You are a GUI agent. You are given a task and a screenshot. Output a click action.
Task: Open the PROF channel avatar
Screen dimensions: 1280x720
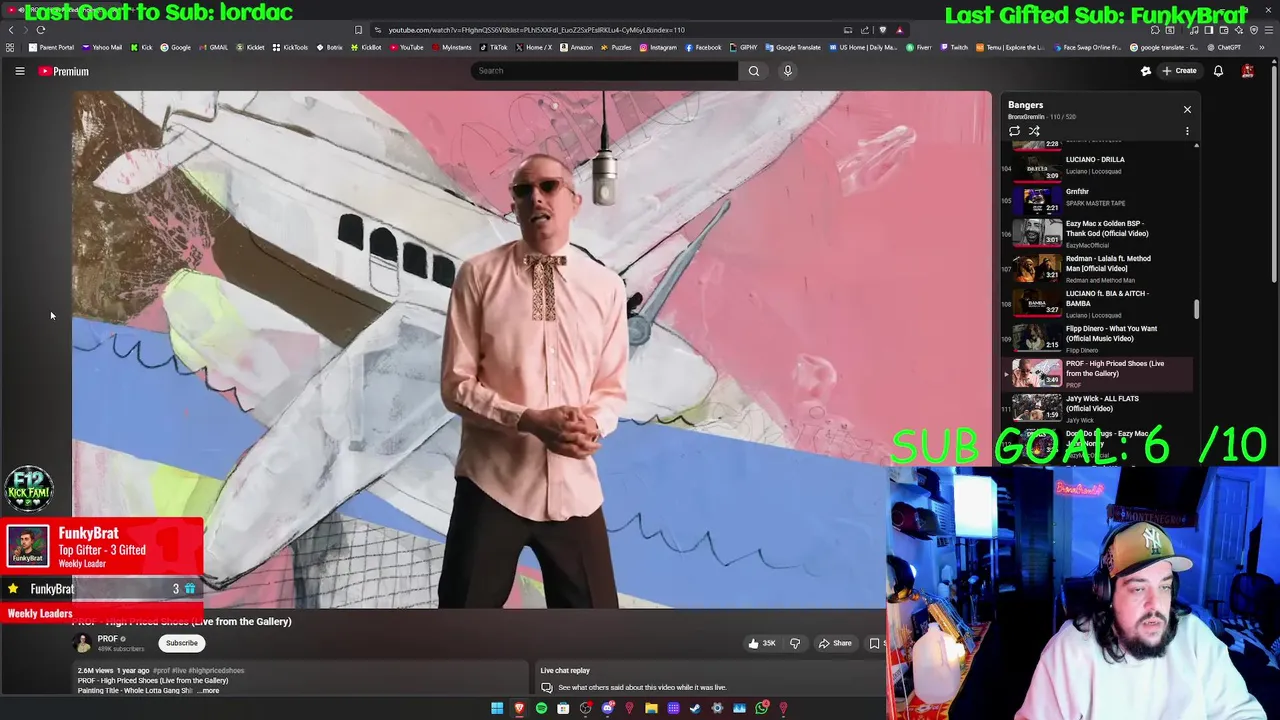(x=81, y=643)
